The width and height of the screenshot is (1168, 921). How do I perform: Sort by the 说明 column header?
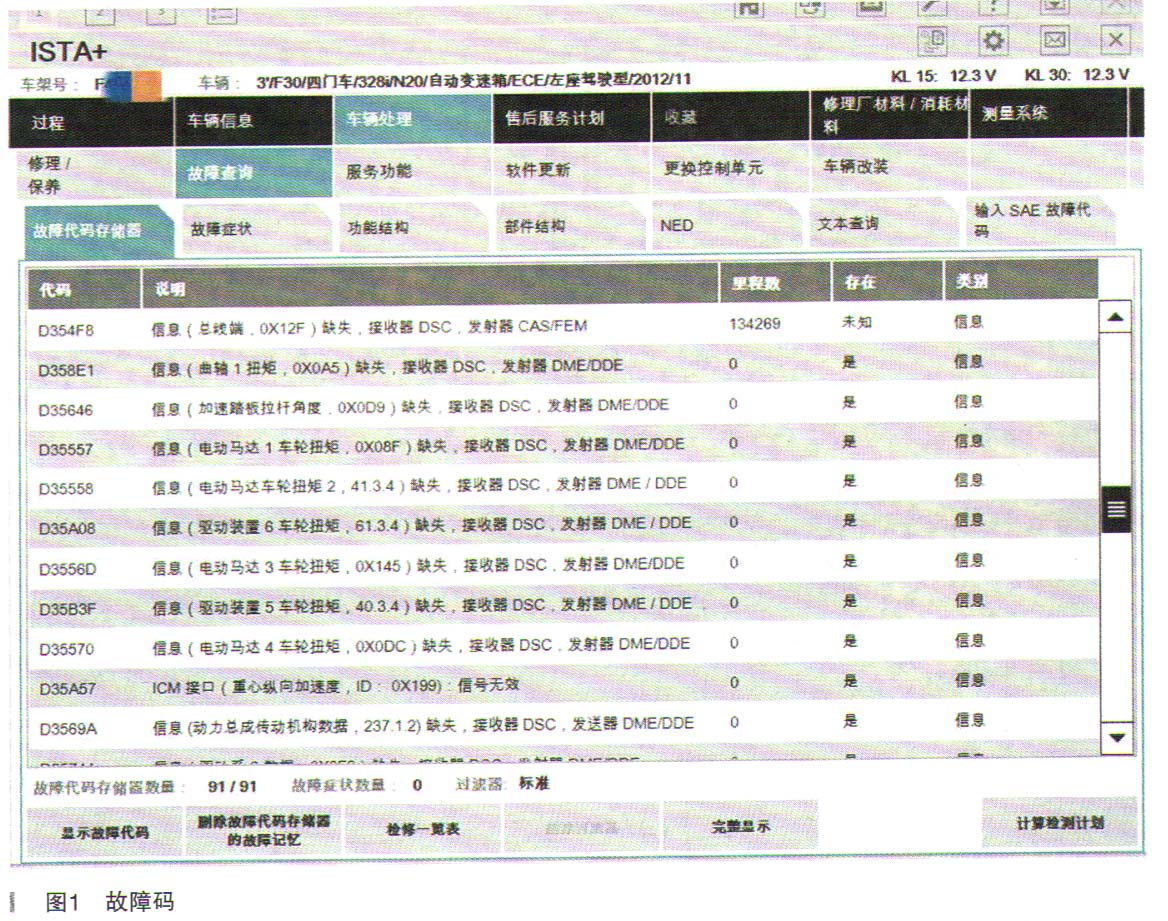click(x=430, y=284)
